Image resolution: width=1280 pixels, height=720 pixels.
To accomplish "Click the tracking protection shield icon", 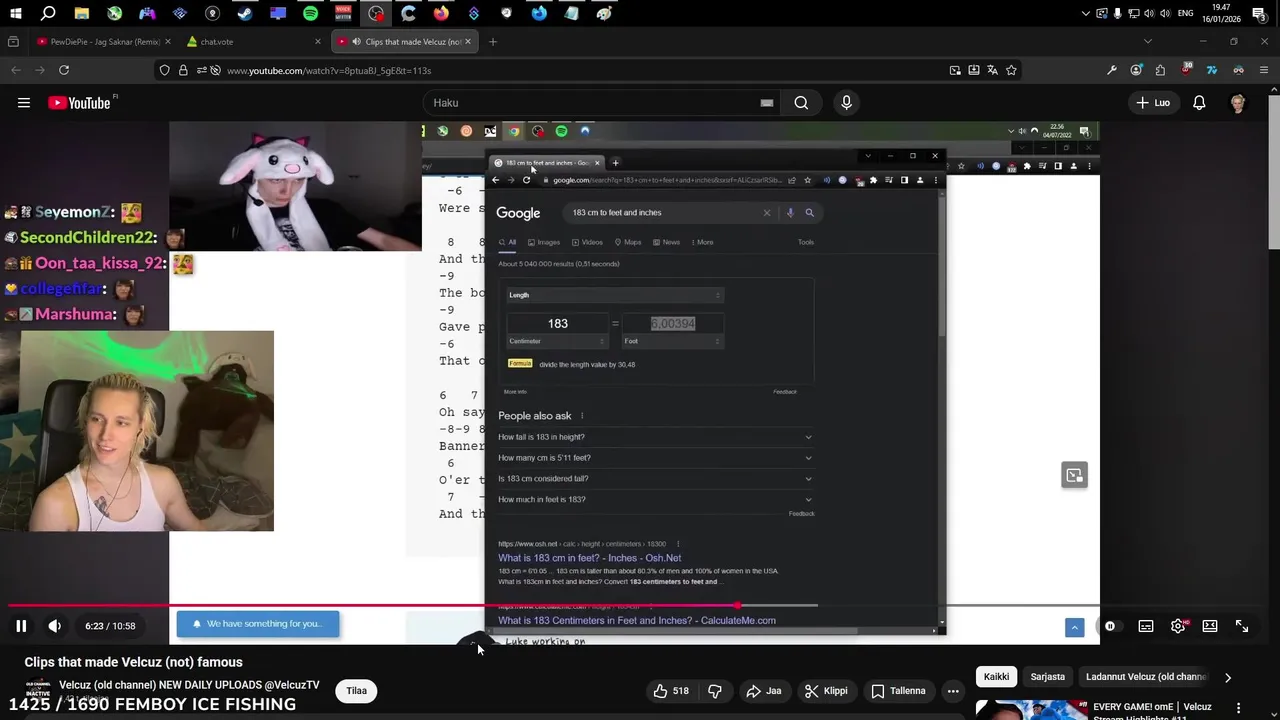I will [x=164, y=70].
